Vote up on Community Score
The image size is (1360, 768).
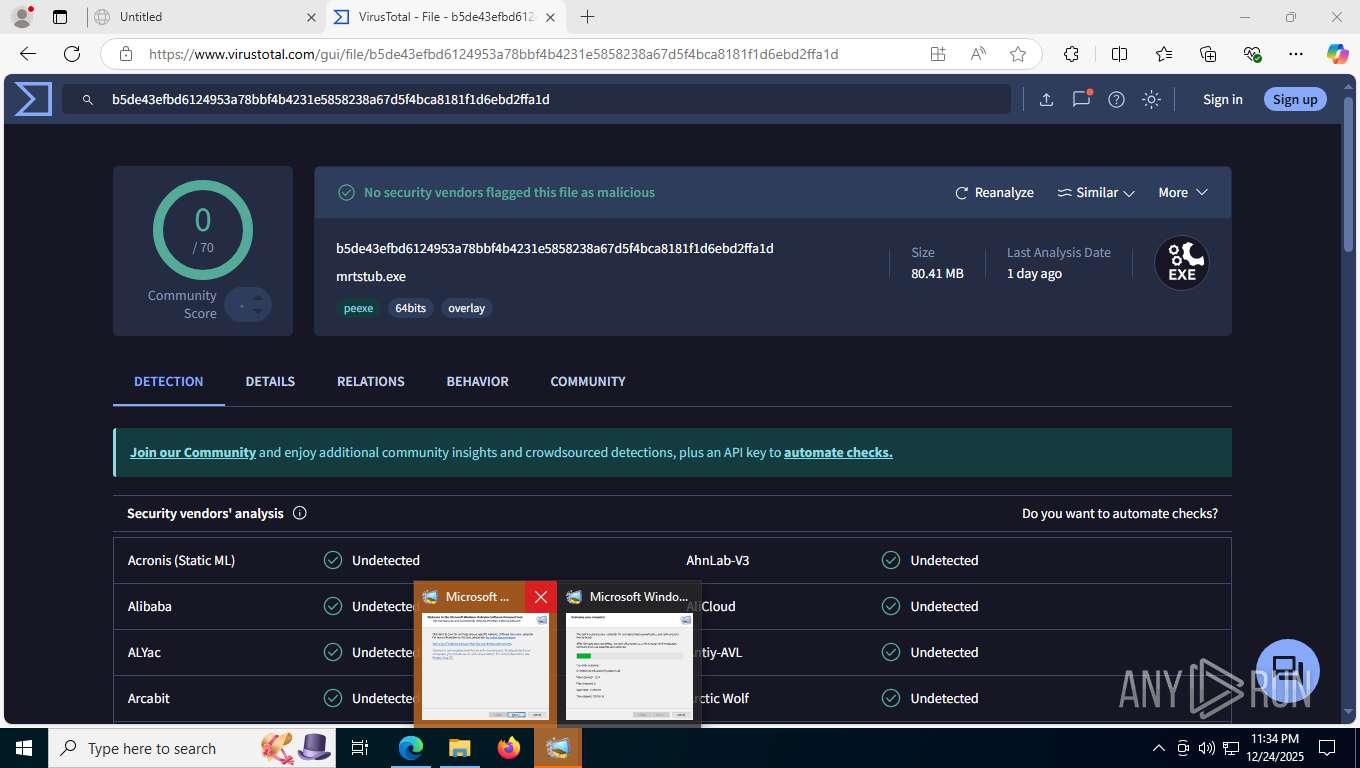258,297
